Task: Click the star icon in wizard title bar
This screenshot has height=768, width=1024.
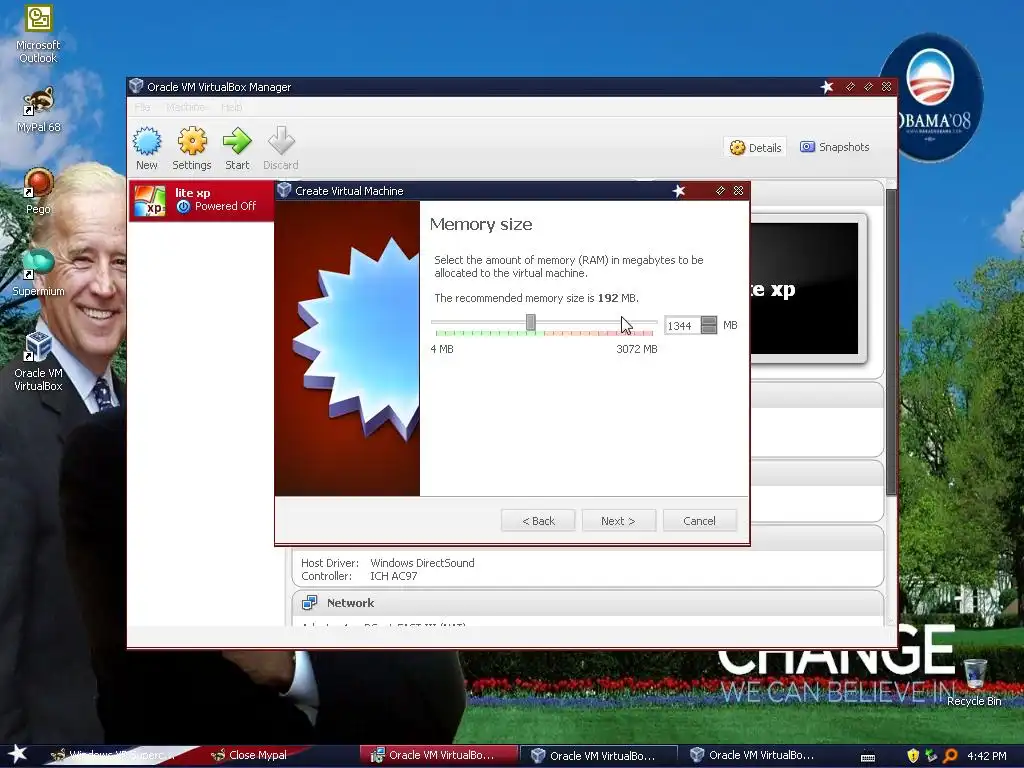Action: coord(679,191)
